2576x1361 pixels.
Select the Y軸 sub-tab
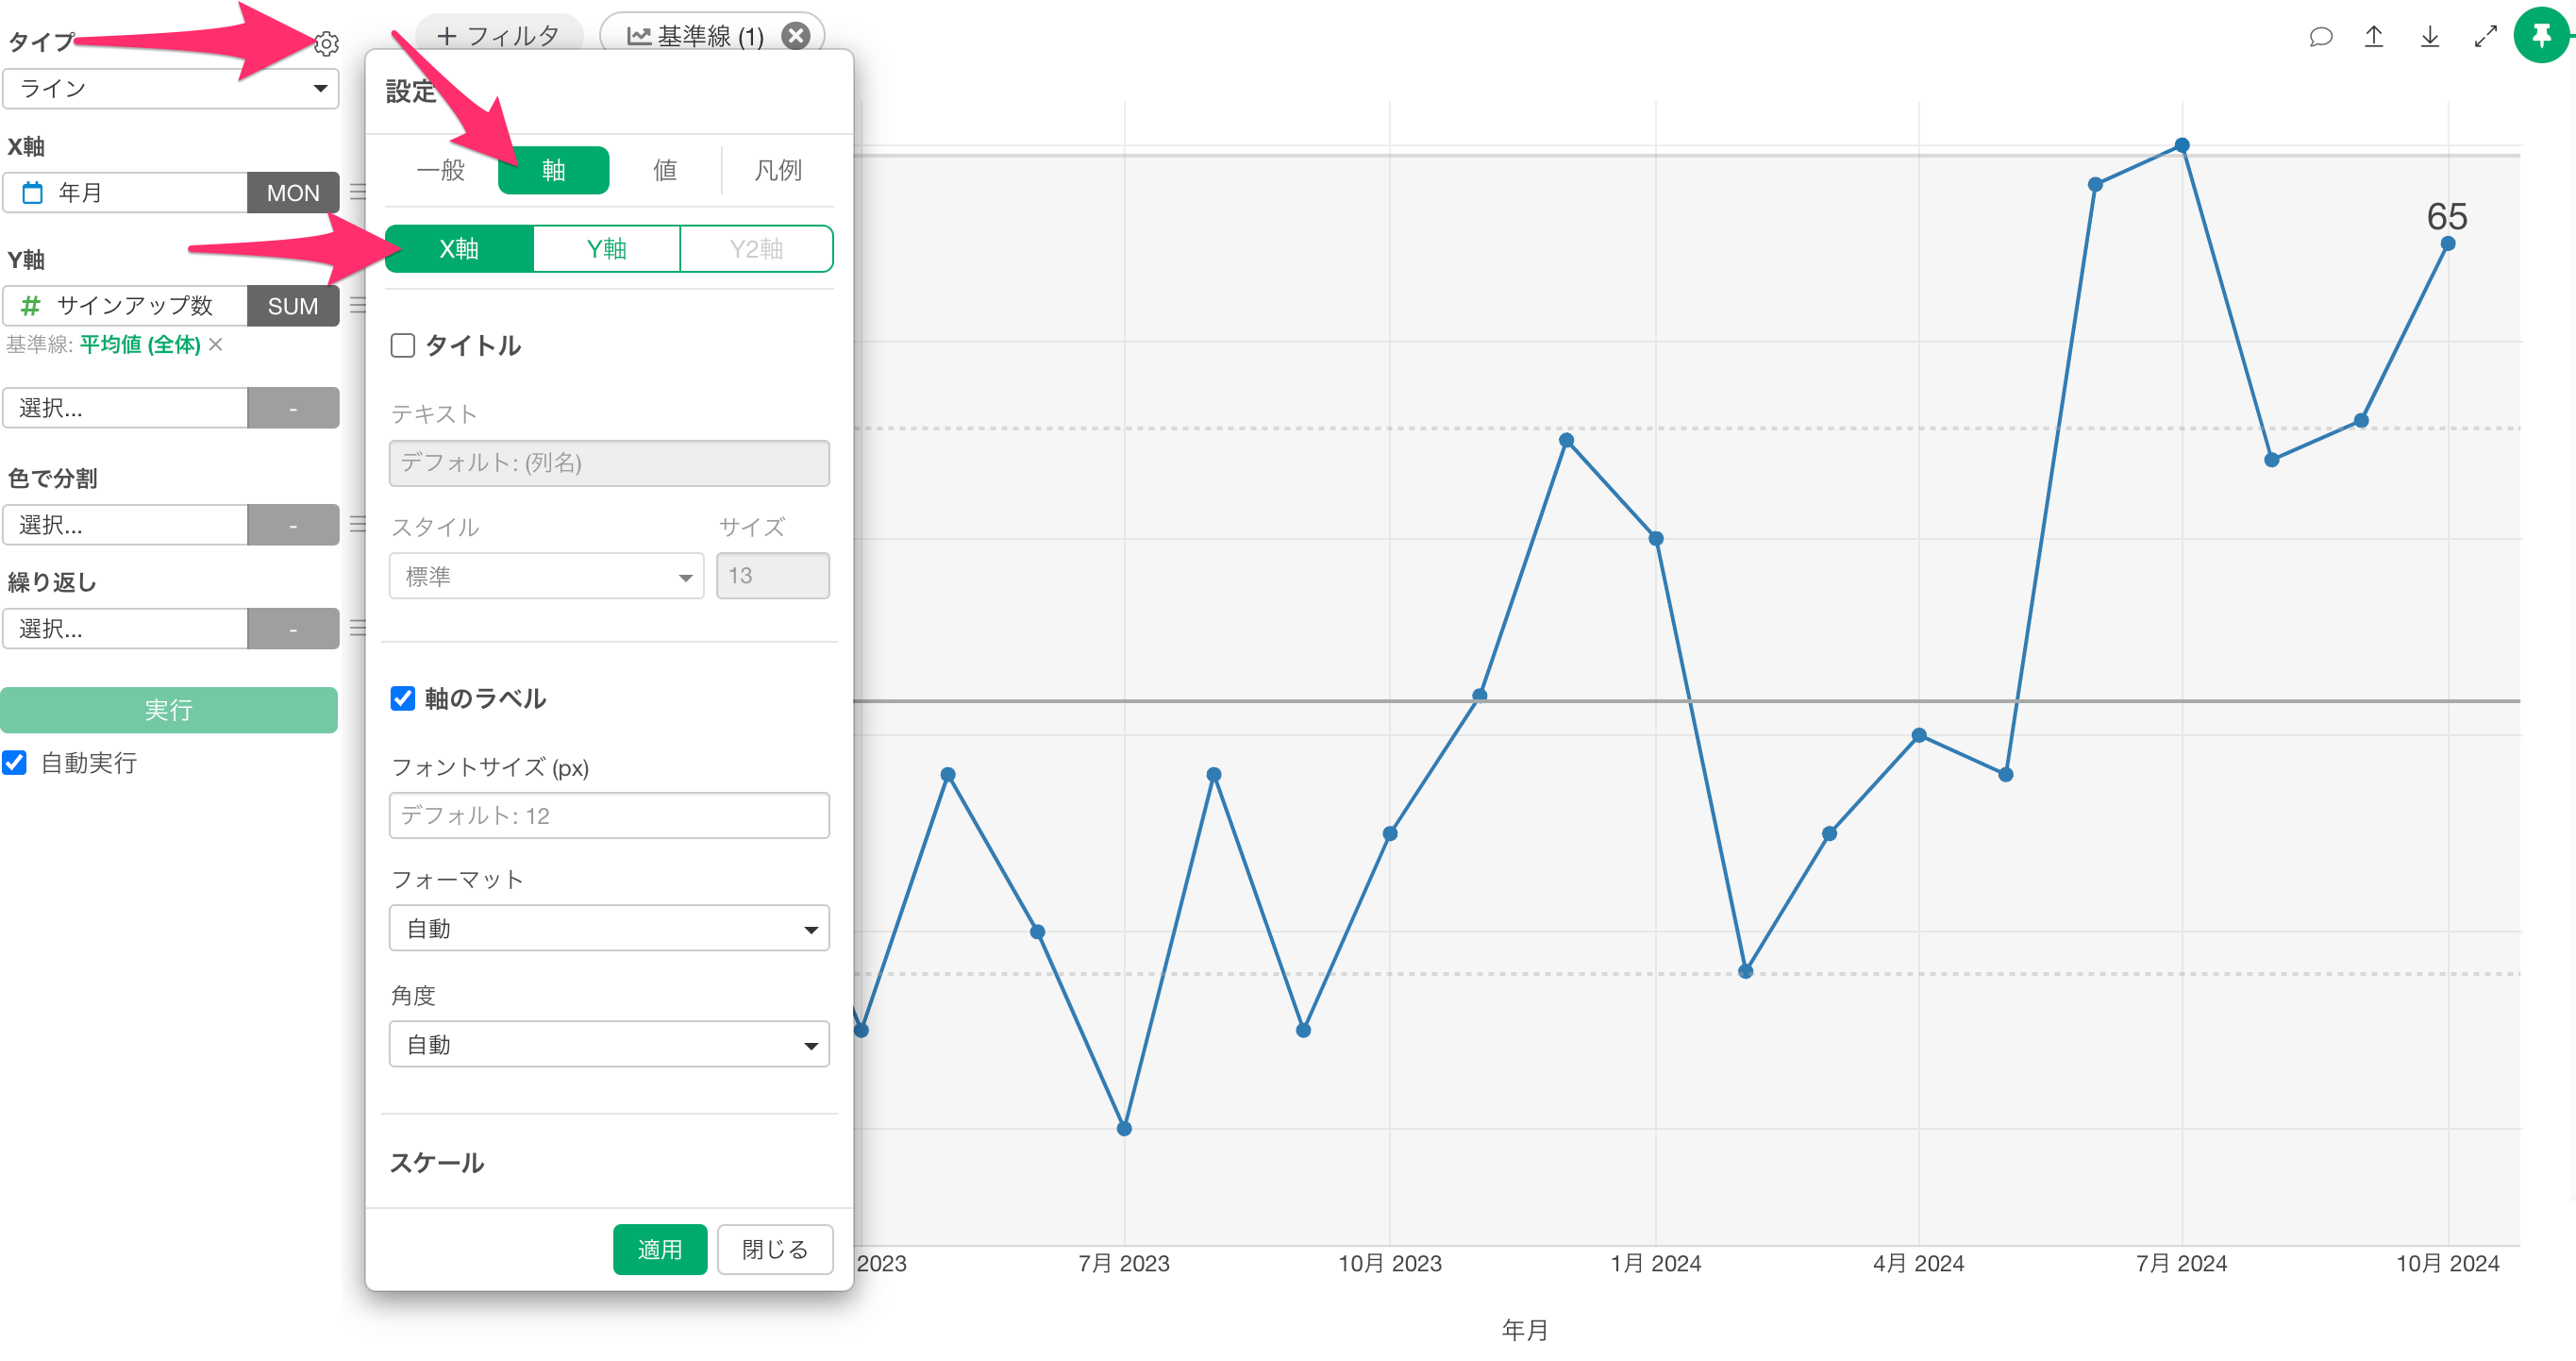point(606,249)
